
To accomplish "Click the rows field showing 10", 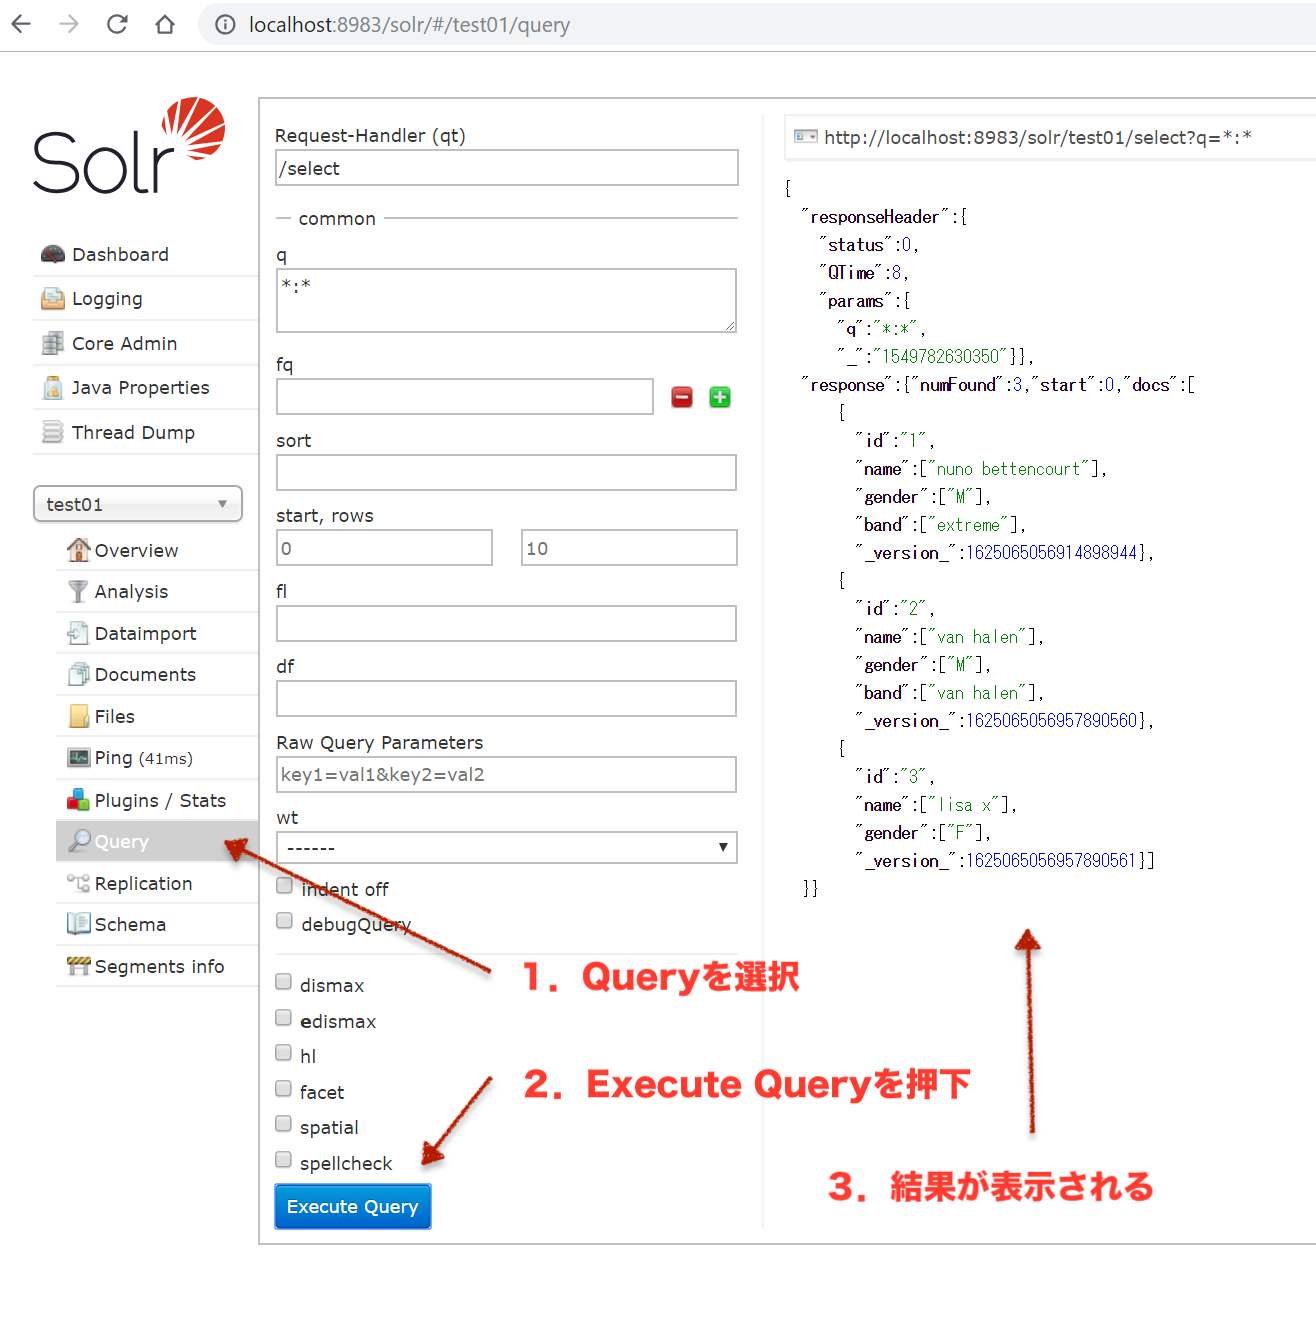I will coord(629,548).
